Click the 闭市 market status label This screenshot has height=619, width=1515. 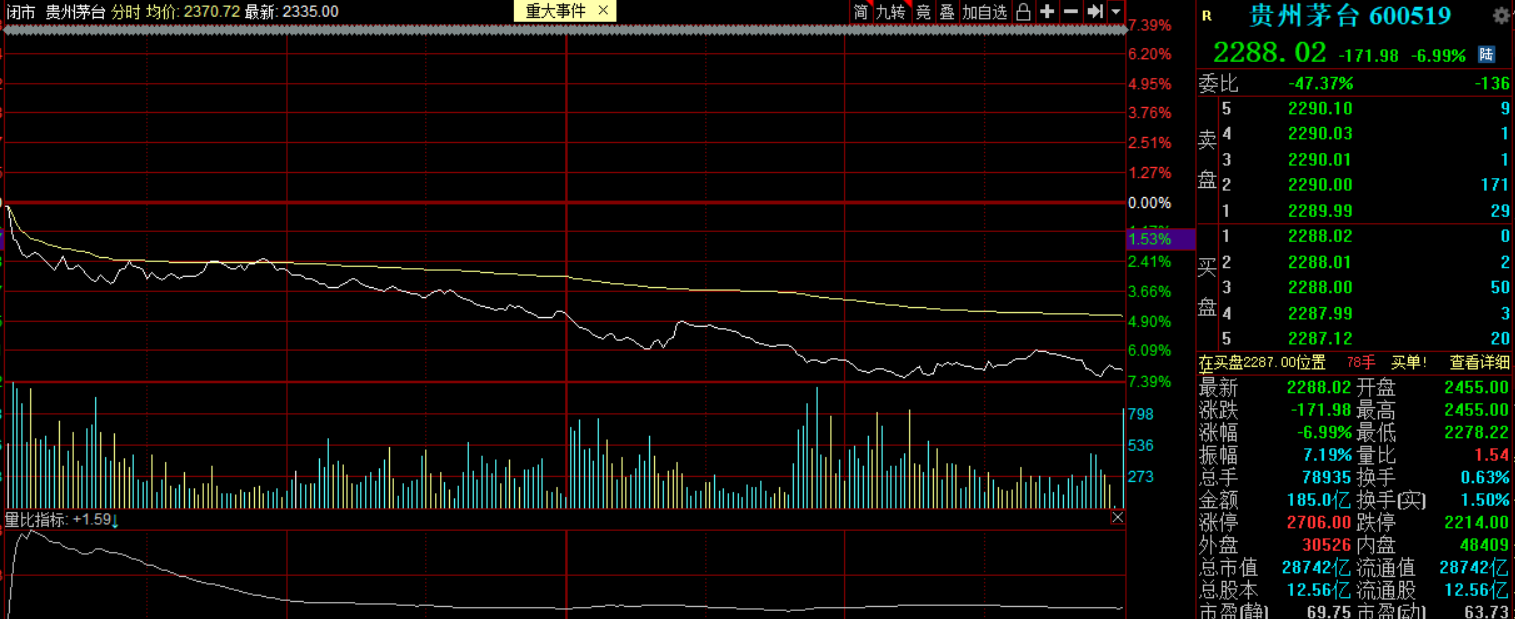point(21,11)
